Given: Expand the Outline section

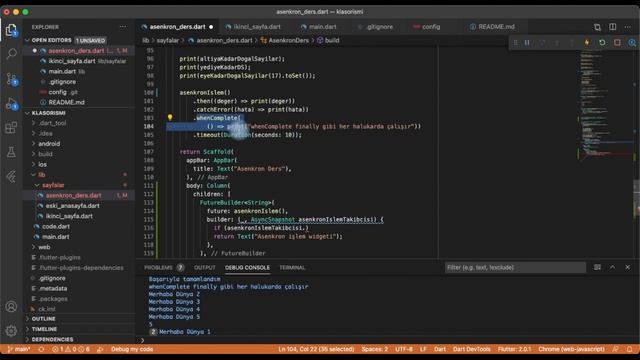Looking at the screenshot, I should (44, 319).
